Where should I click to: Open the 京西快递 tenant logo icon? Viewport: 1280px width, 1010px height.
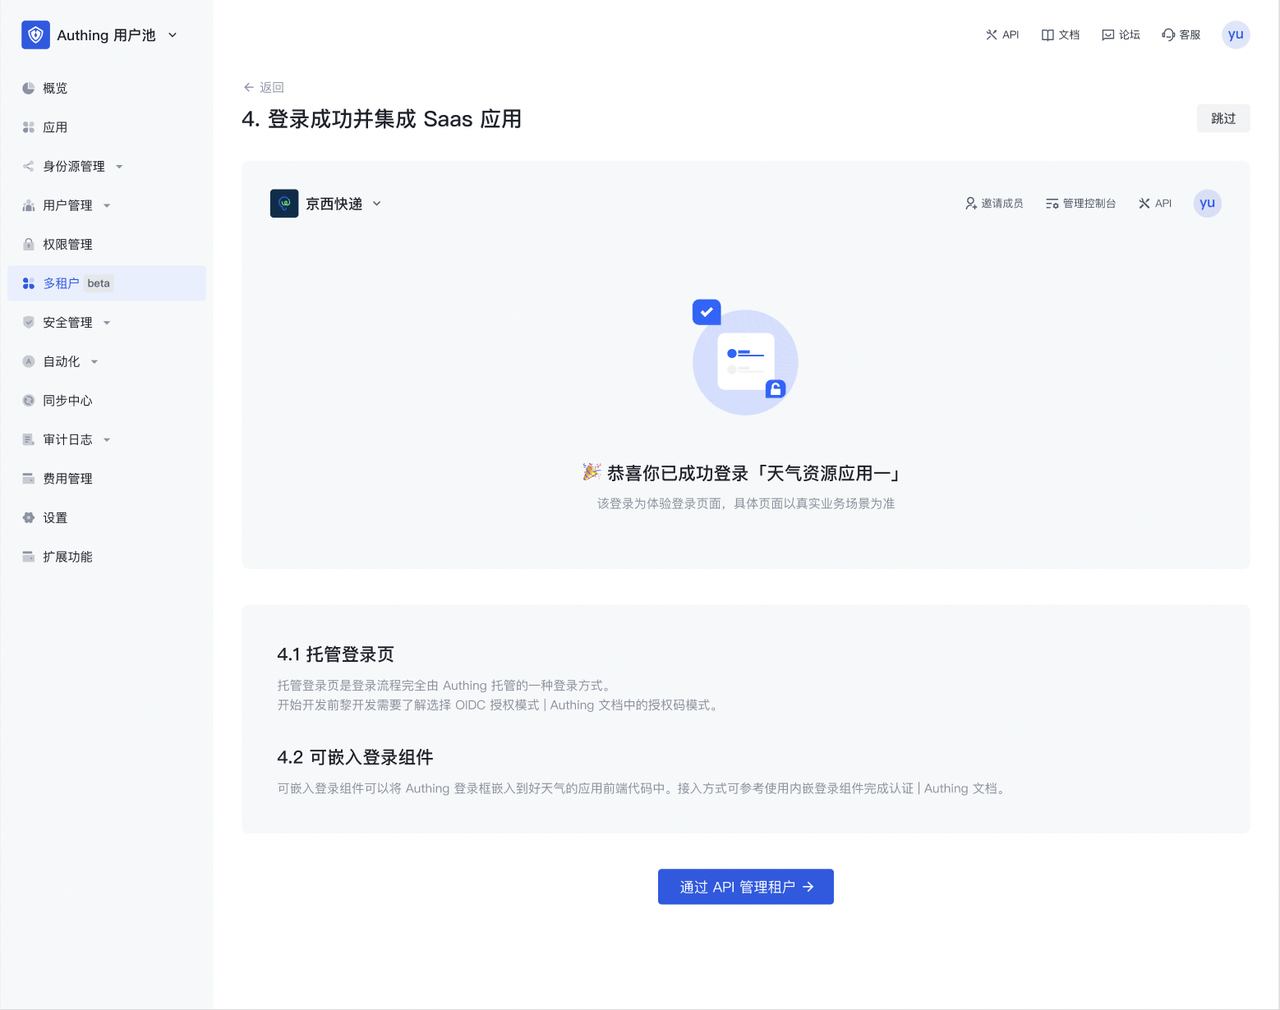pyautogui.click(x=284, y=204)
